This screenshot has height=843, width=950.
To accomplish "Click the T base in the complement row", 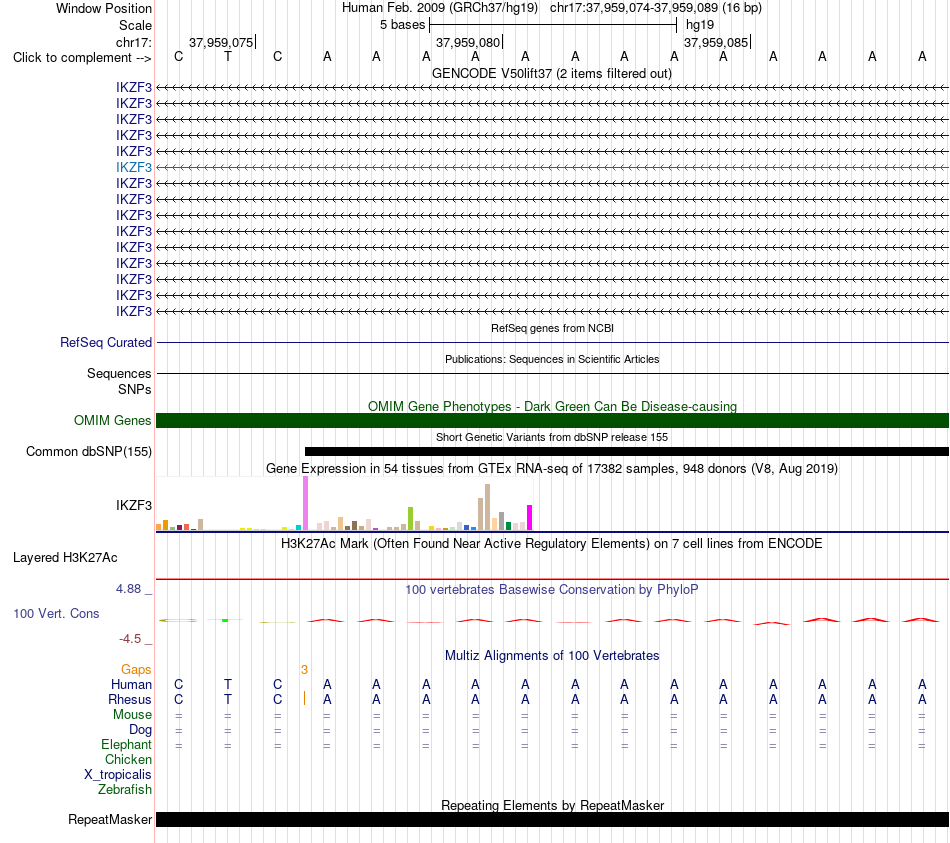I will 228,57.
